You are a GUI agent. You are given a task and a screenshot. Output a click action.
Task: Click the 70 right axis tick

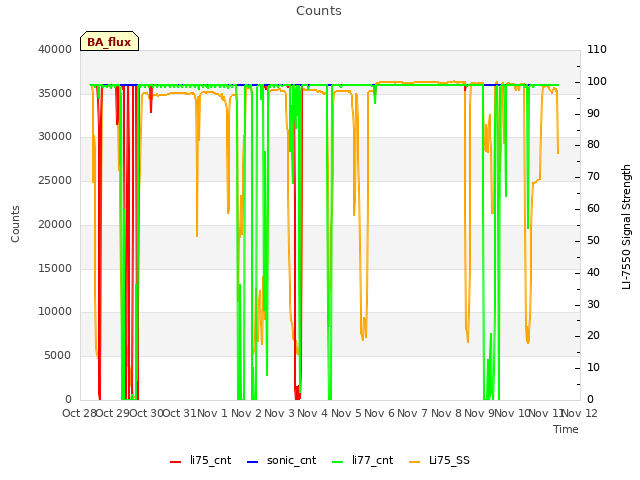click(593, 177)
